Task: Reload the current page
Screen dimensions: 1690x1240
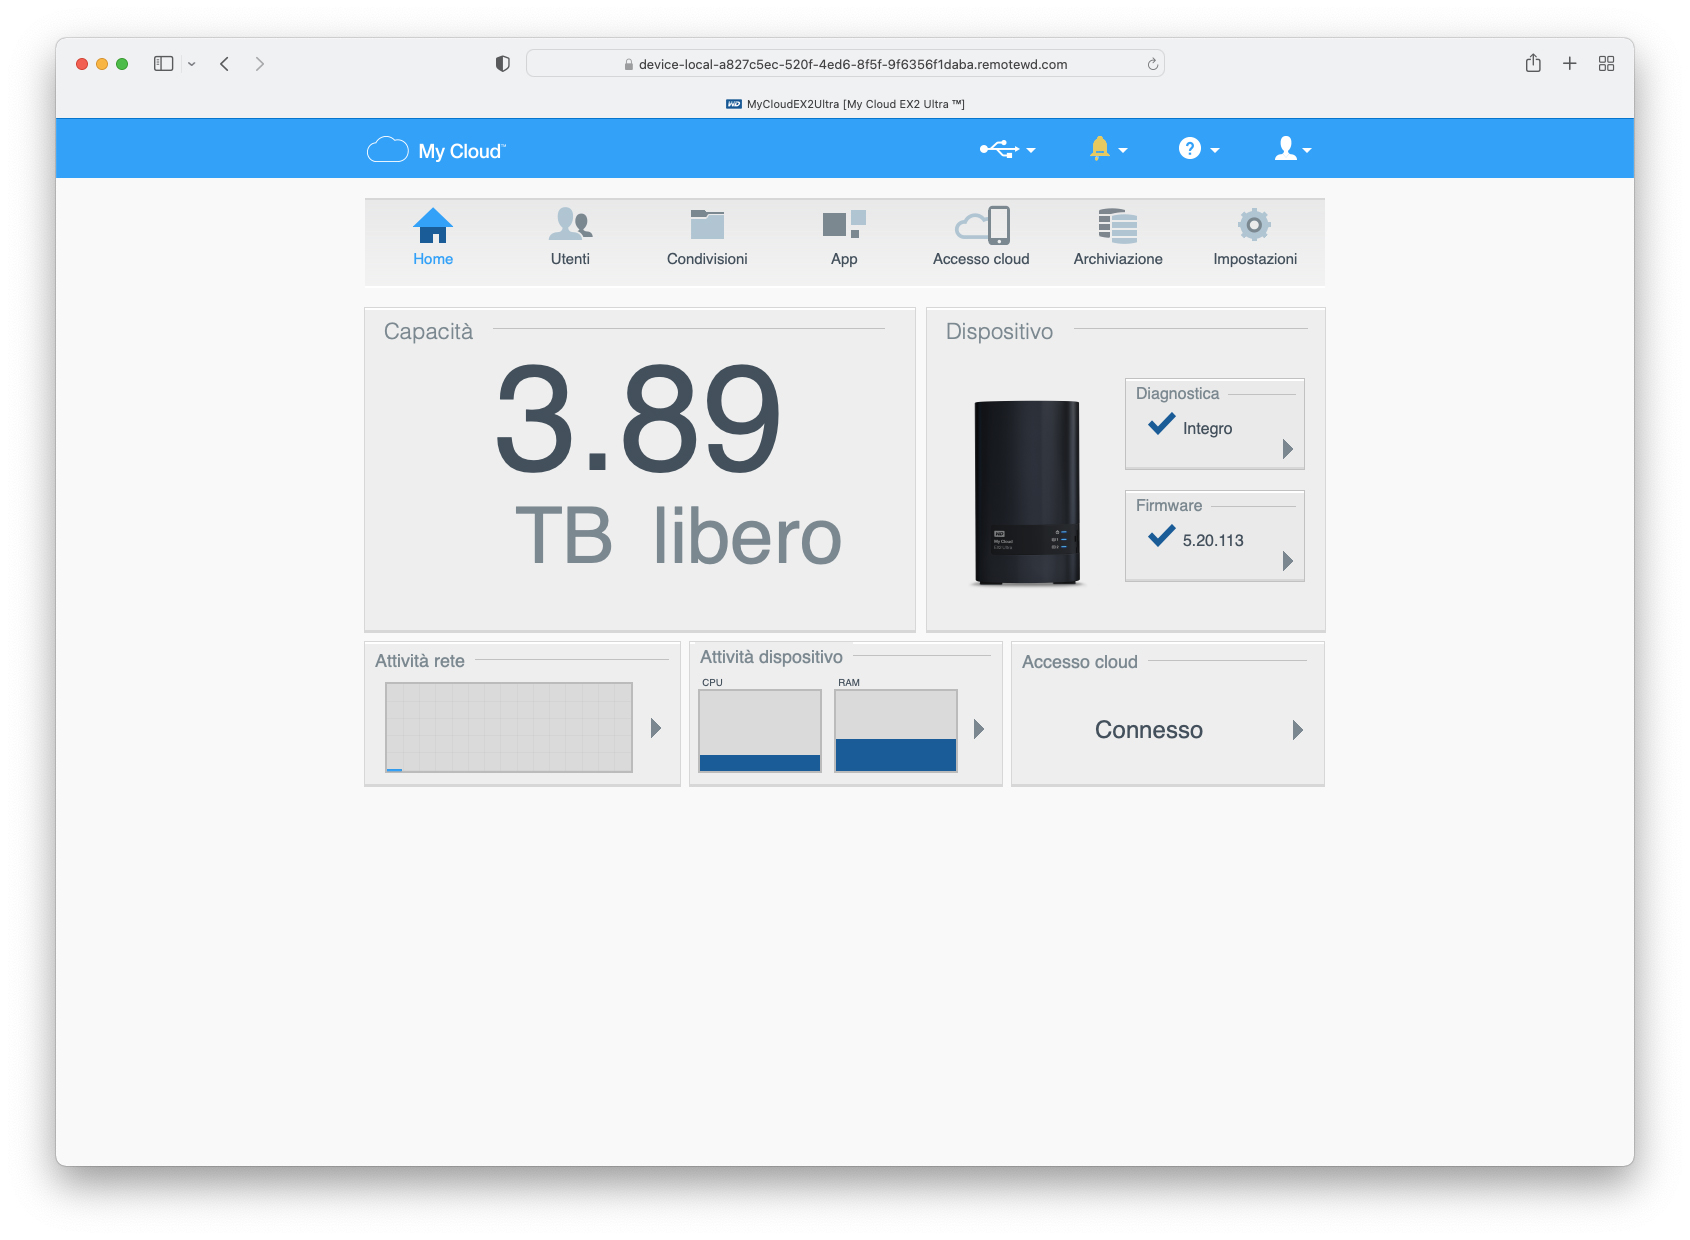Action: pos(1152,64)
